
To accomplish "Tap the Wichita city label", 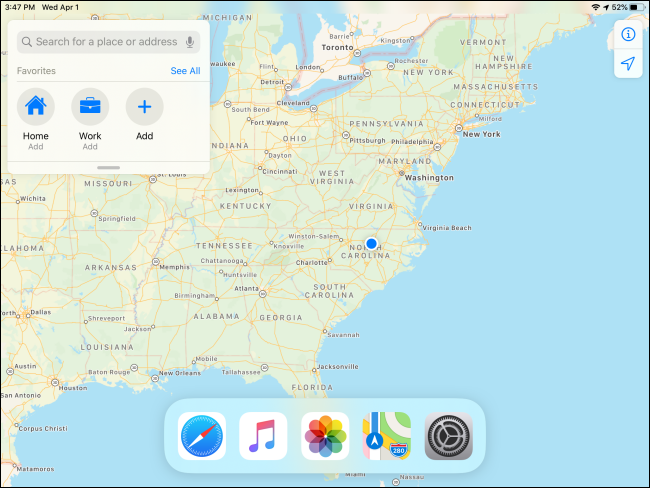I will (x=33, y=198).
